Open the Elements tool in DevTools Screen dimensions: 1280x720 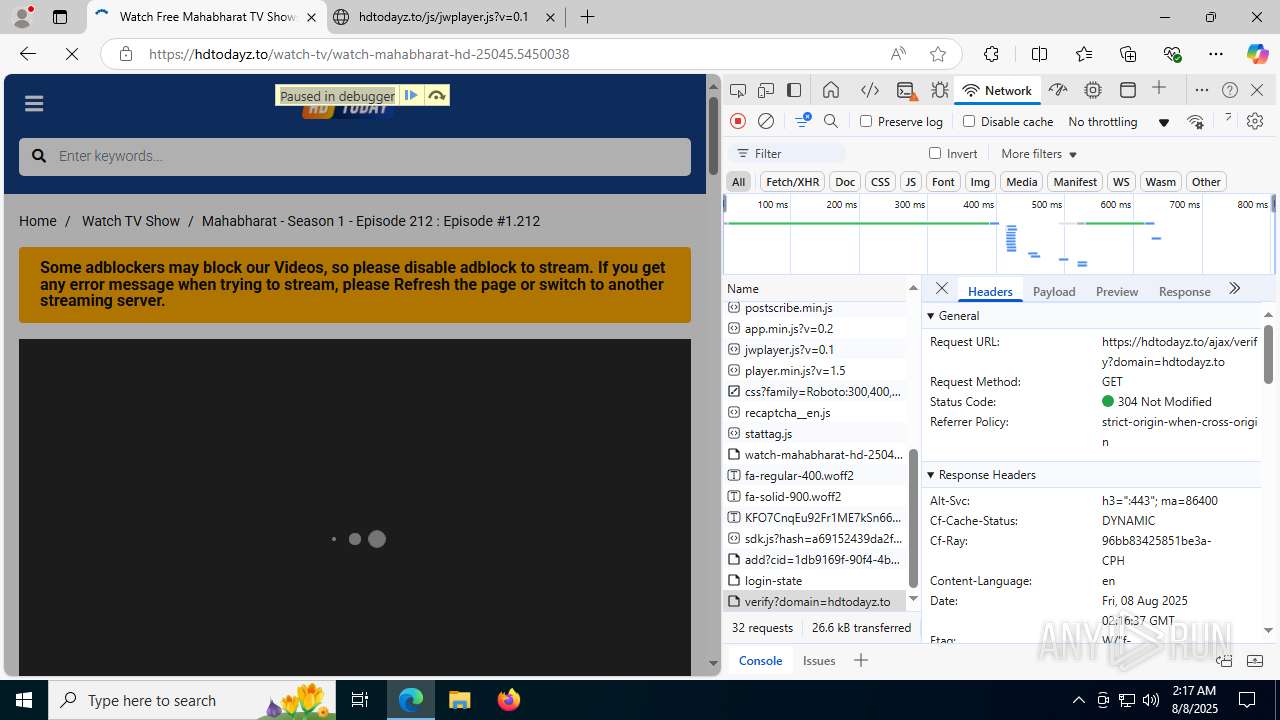(870, 90)
